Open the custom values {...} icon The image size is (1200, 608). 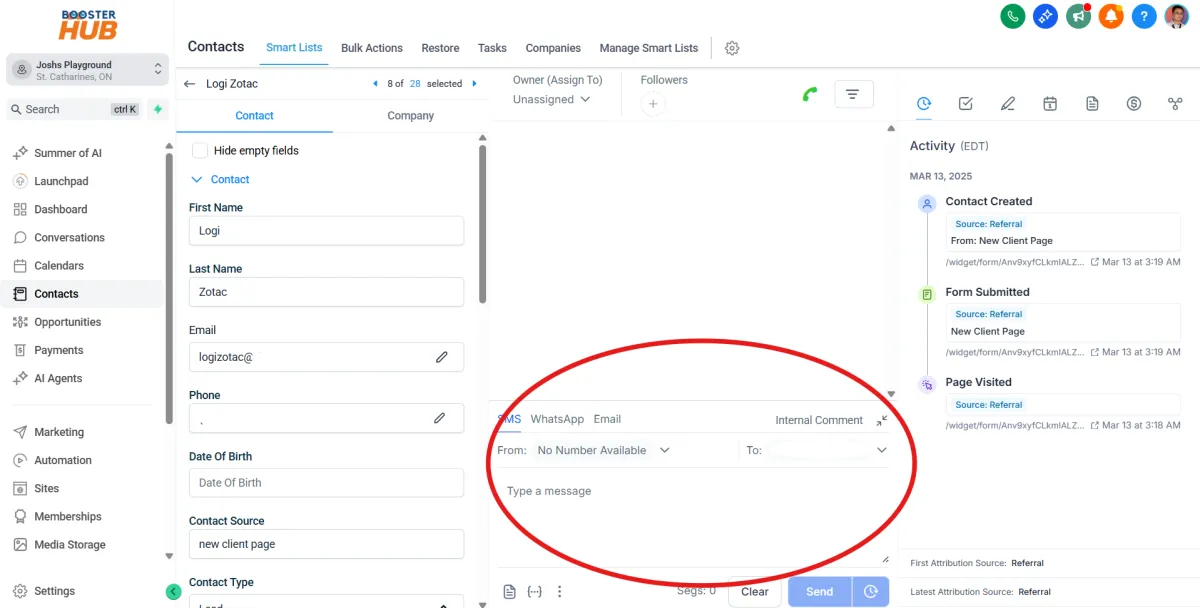click(x=534, y=591)
